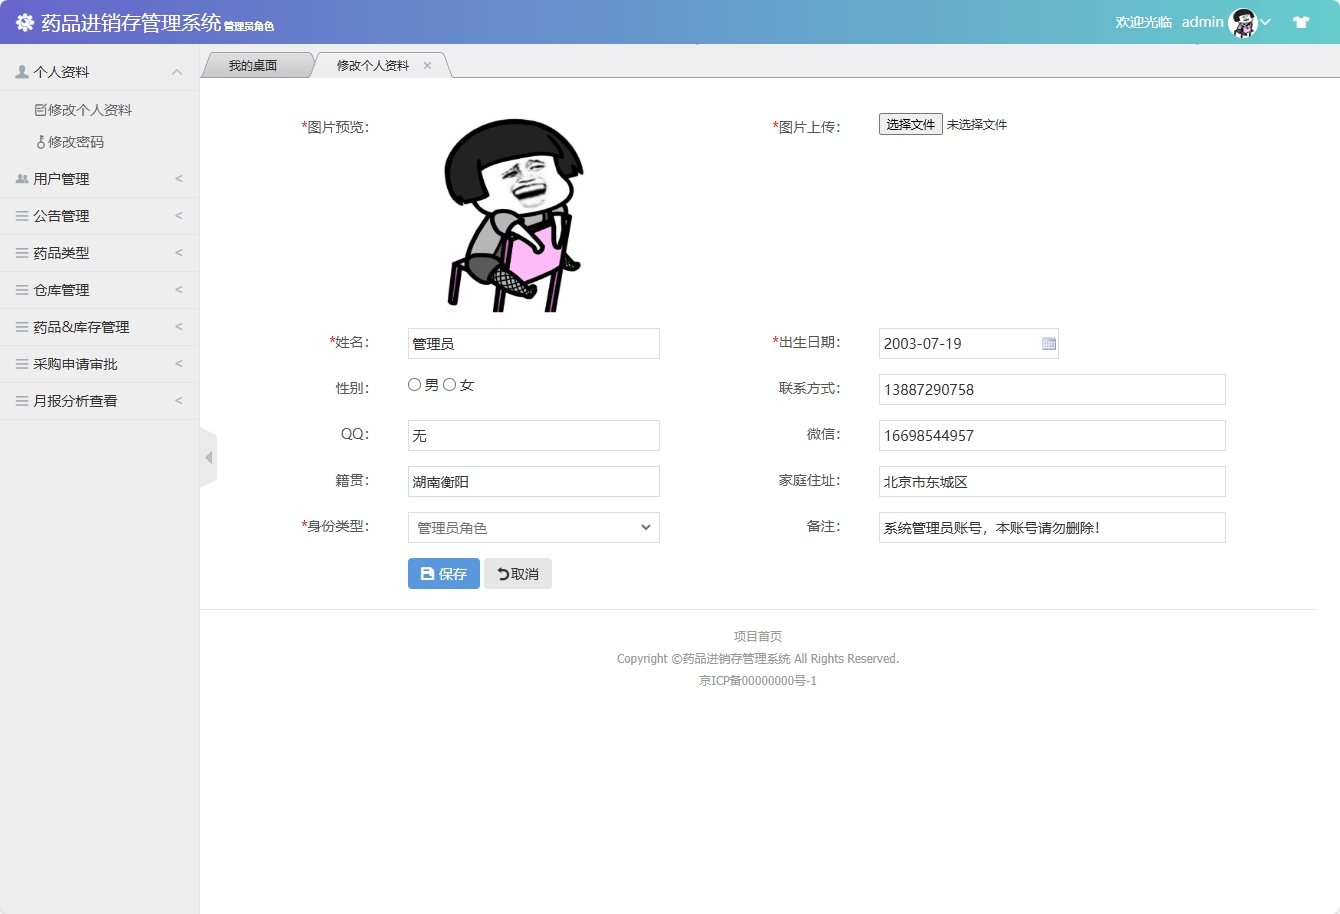The height and width of the screenshot is (914, 1340).
Task: Click the sidebar collapse arrow handle
Action: tap(208, 457)
